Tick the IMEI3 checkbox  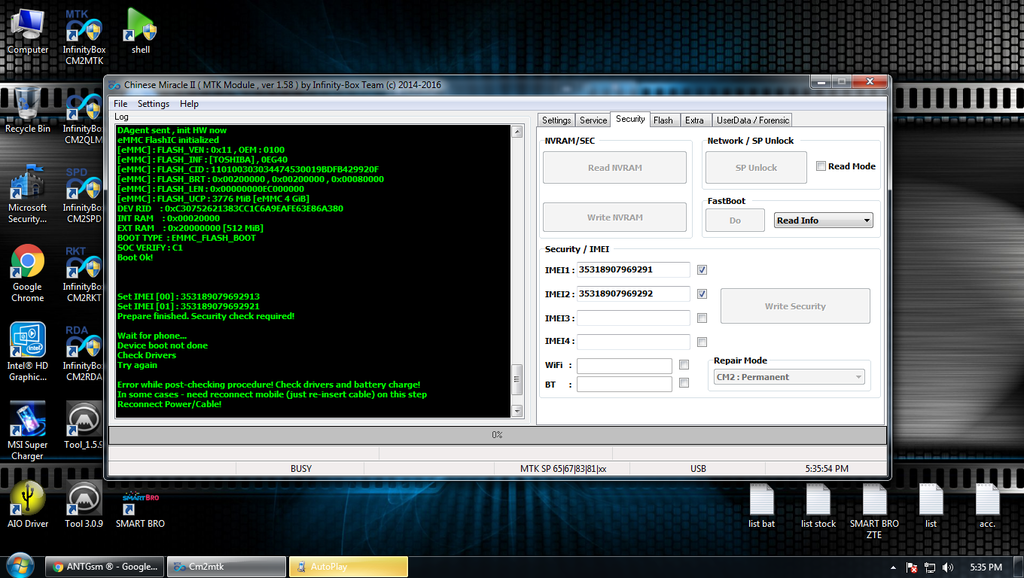(702, 318)
